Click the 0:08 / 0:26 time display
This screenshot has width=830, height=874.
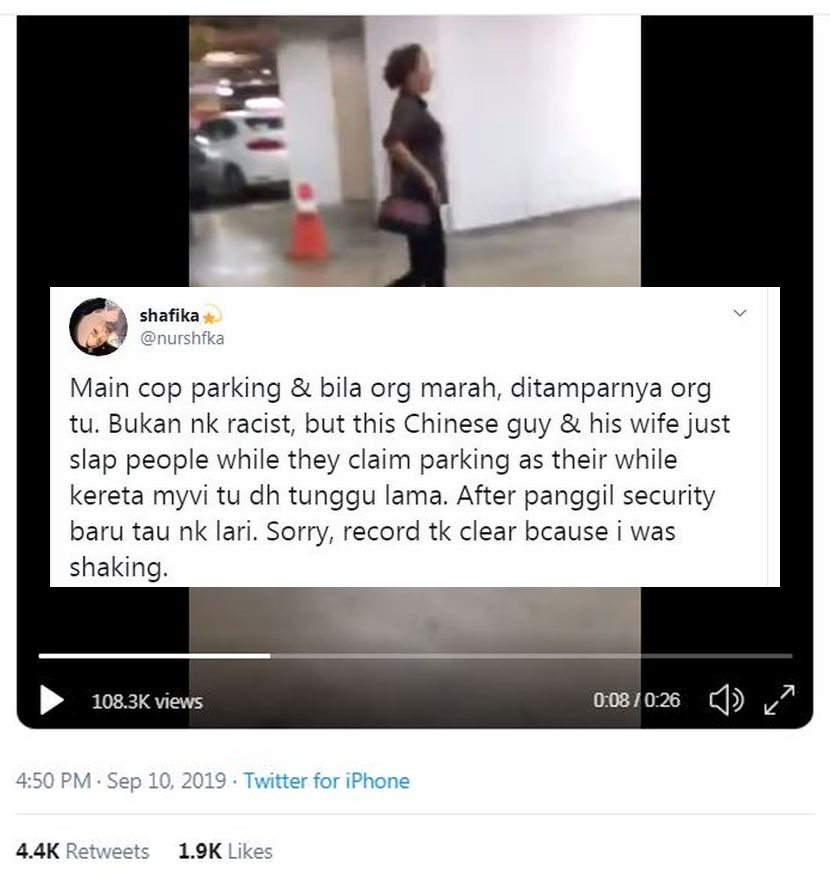point(637,700)
